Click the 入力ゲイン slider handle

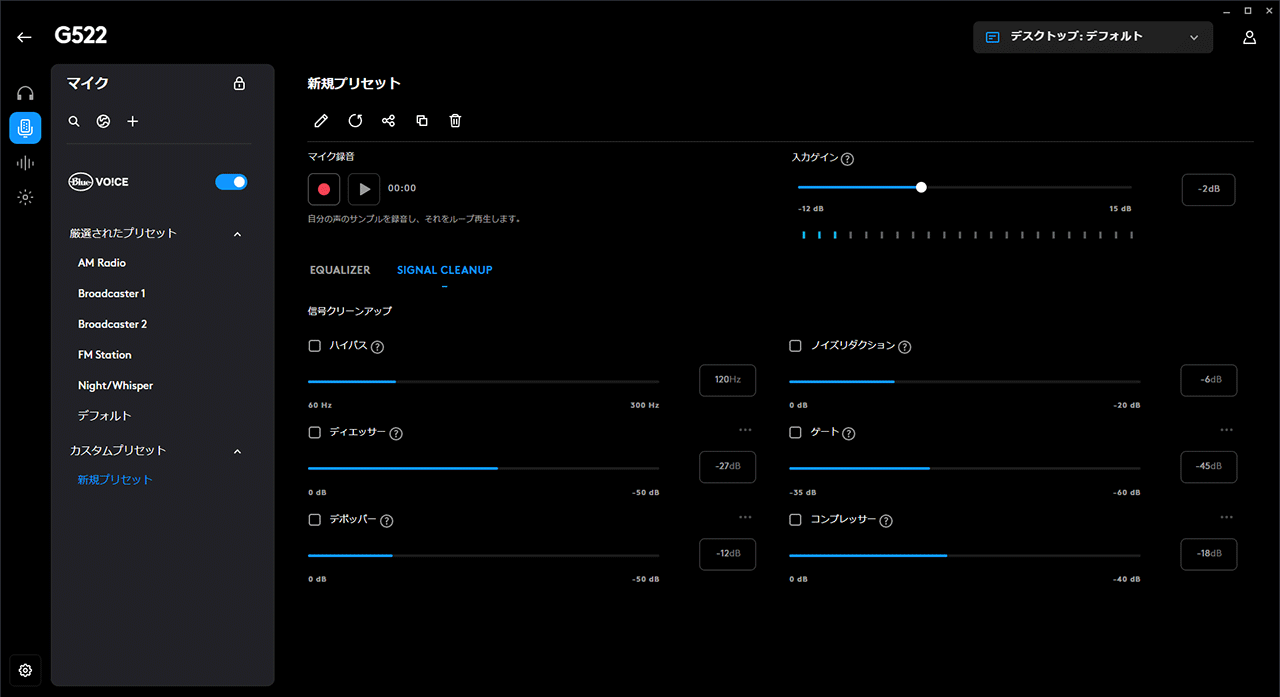(921, 187)
